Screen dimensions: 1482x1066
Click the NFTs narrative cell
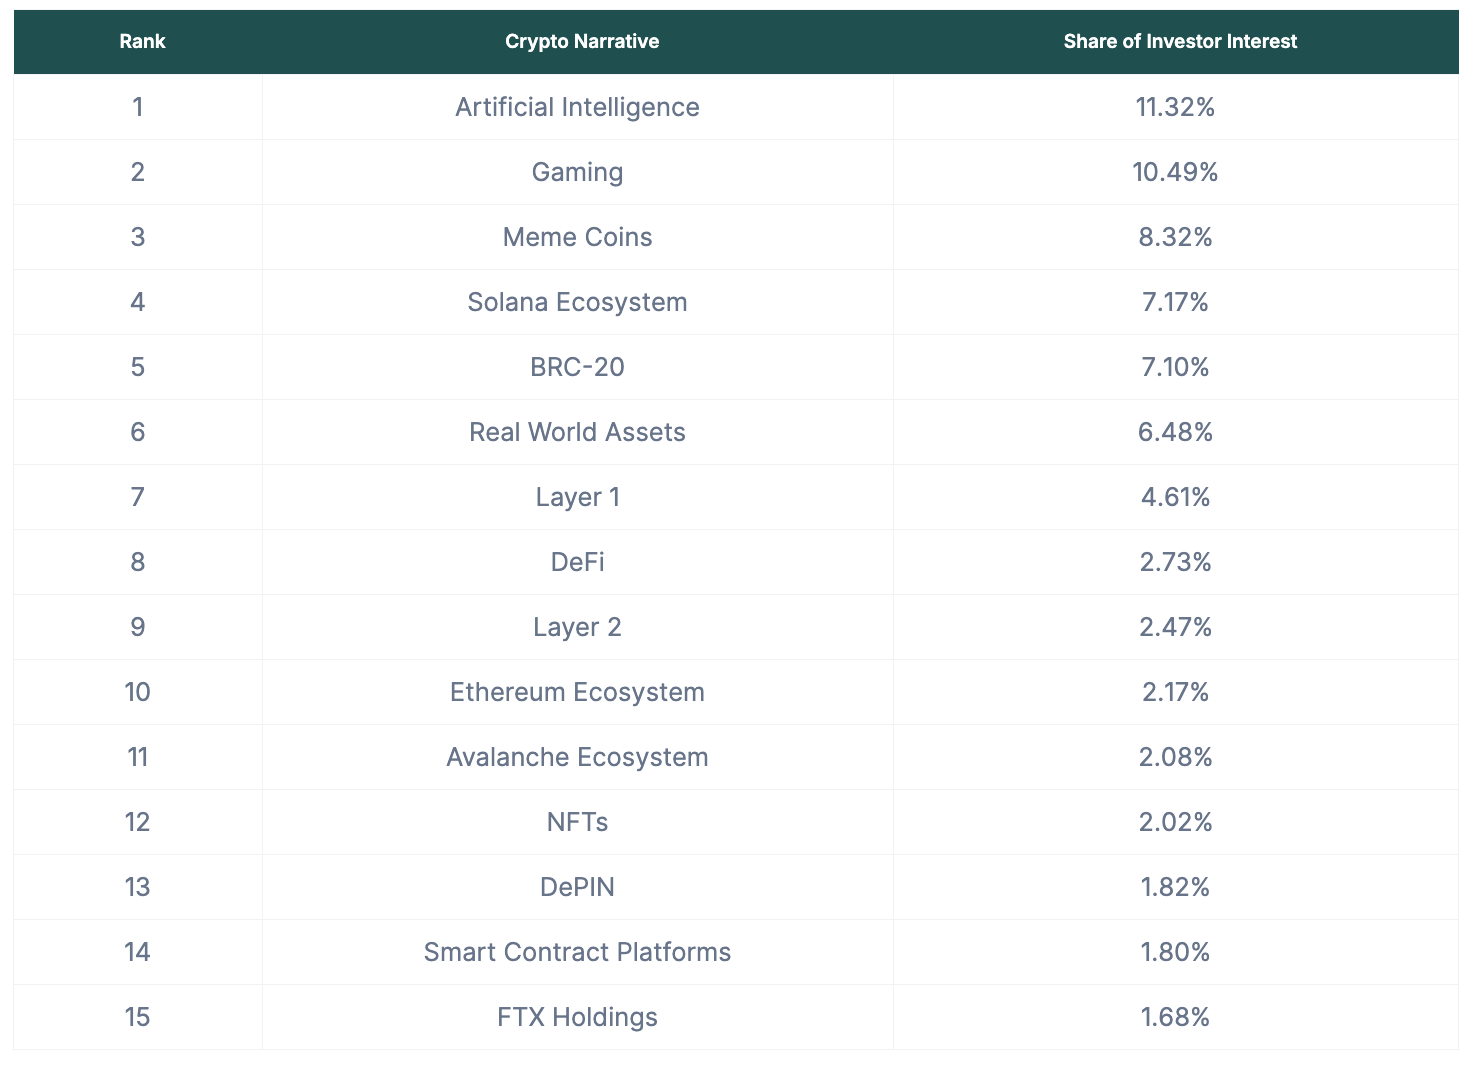pyautogui.click(x=577, y=822)
